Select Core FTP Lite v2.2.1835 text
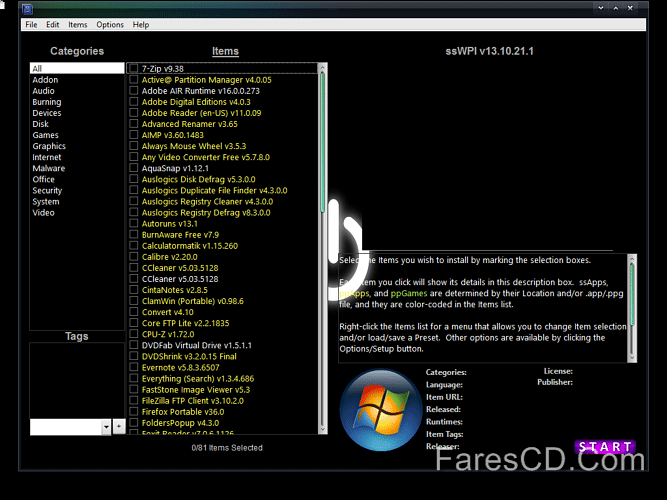The image size is (667, 500). pos(185,323)
